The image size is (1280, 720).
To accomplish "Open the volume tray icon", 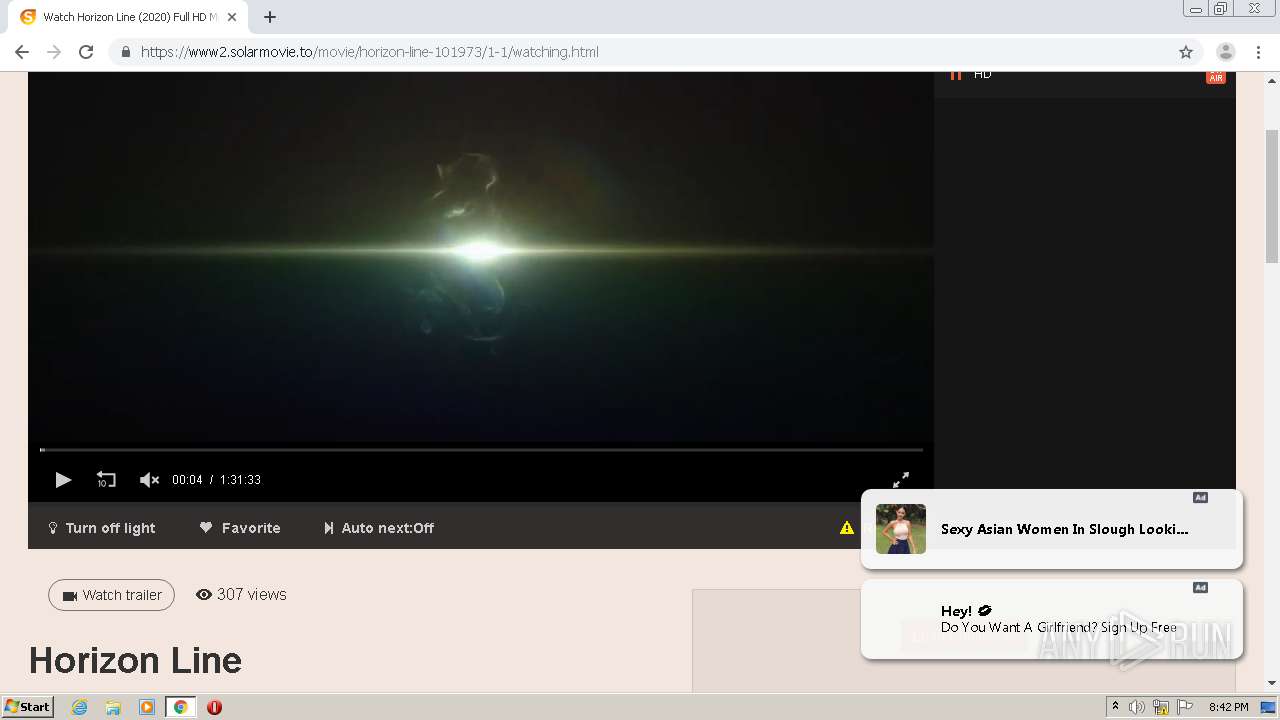I will 1136,707.
